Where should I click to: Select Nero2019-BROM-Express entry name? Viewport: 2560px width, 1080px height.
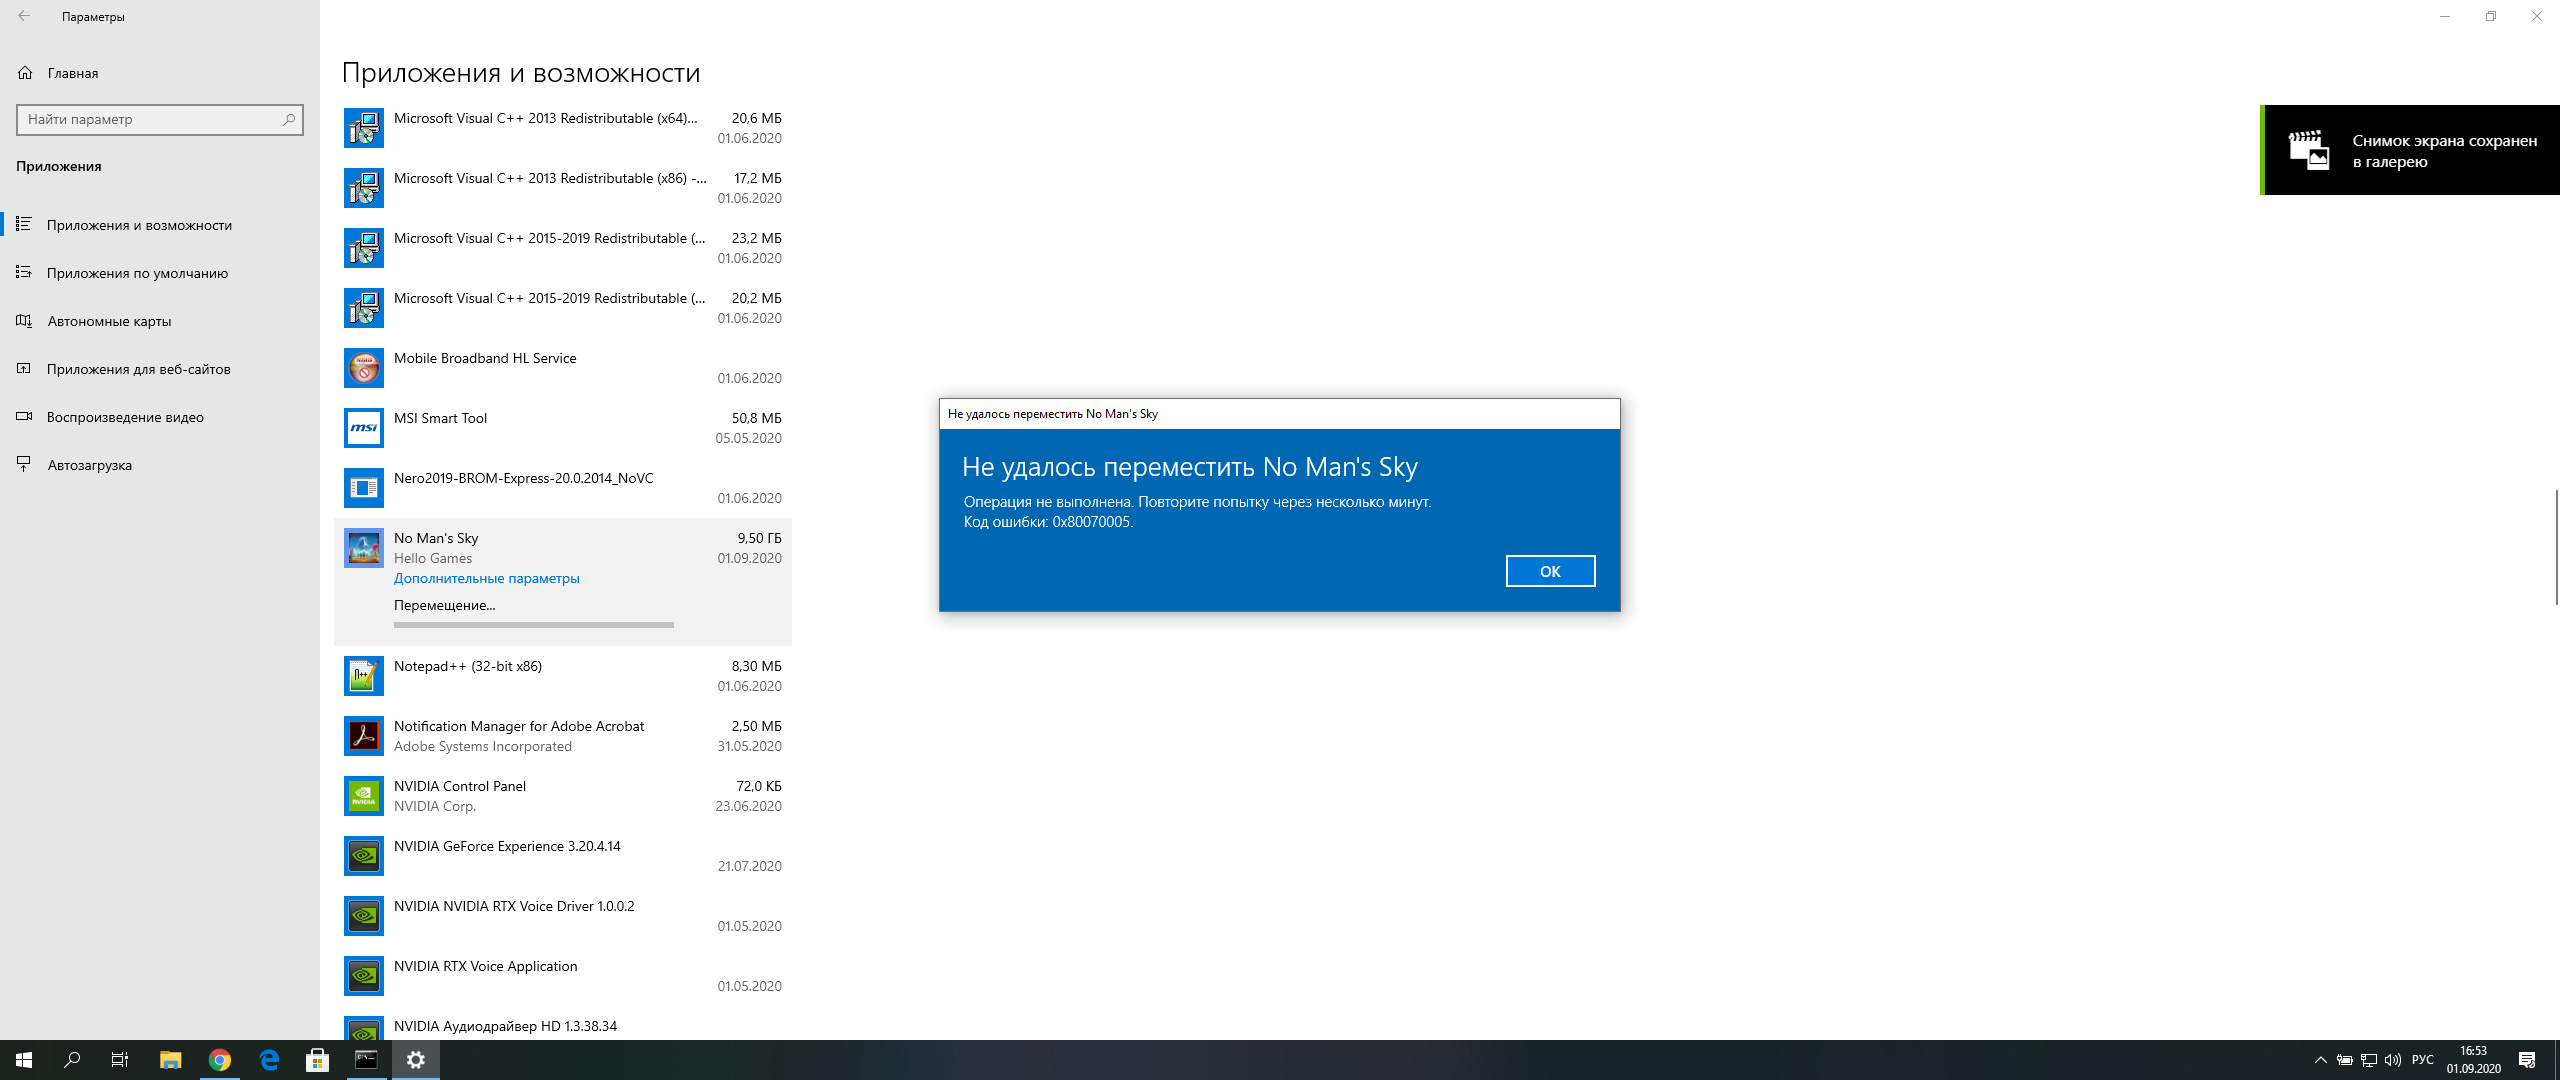click(x=523, y=478)
